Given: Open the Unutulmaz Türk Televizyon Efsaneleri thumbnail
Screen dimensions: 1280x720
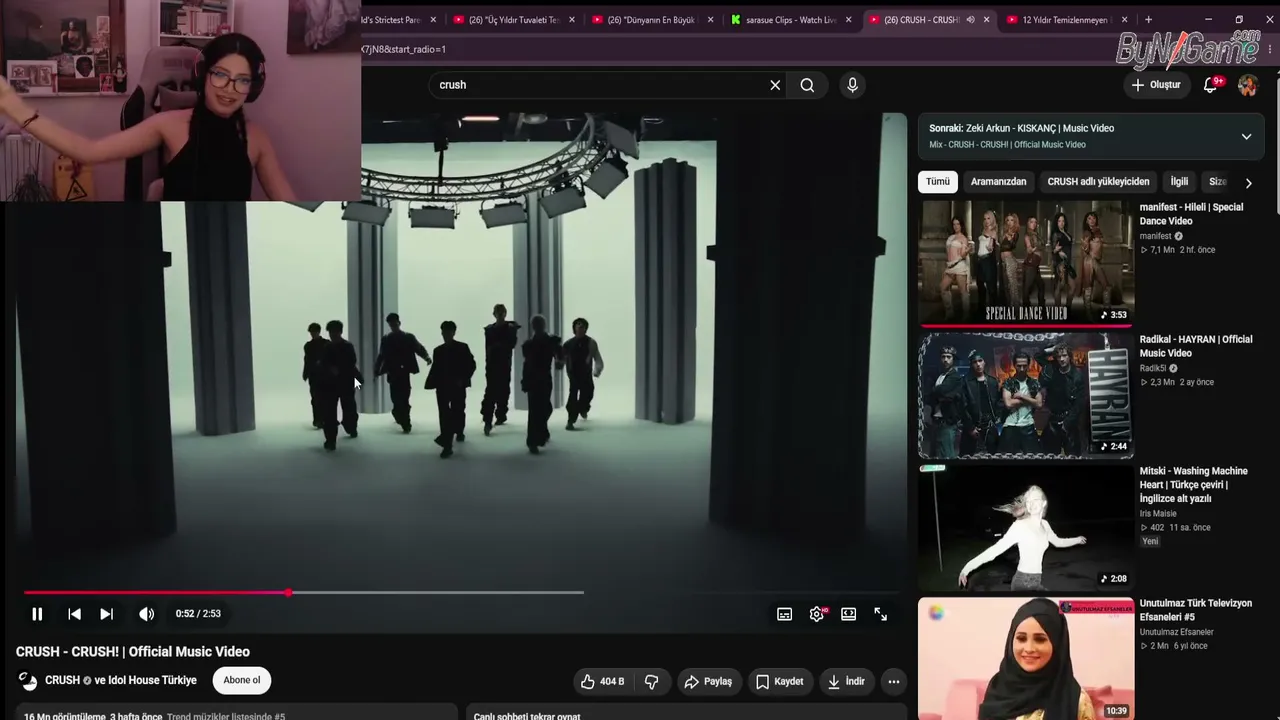Looking at the screenshot, I should 1026,659.
